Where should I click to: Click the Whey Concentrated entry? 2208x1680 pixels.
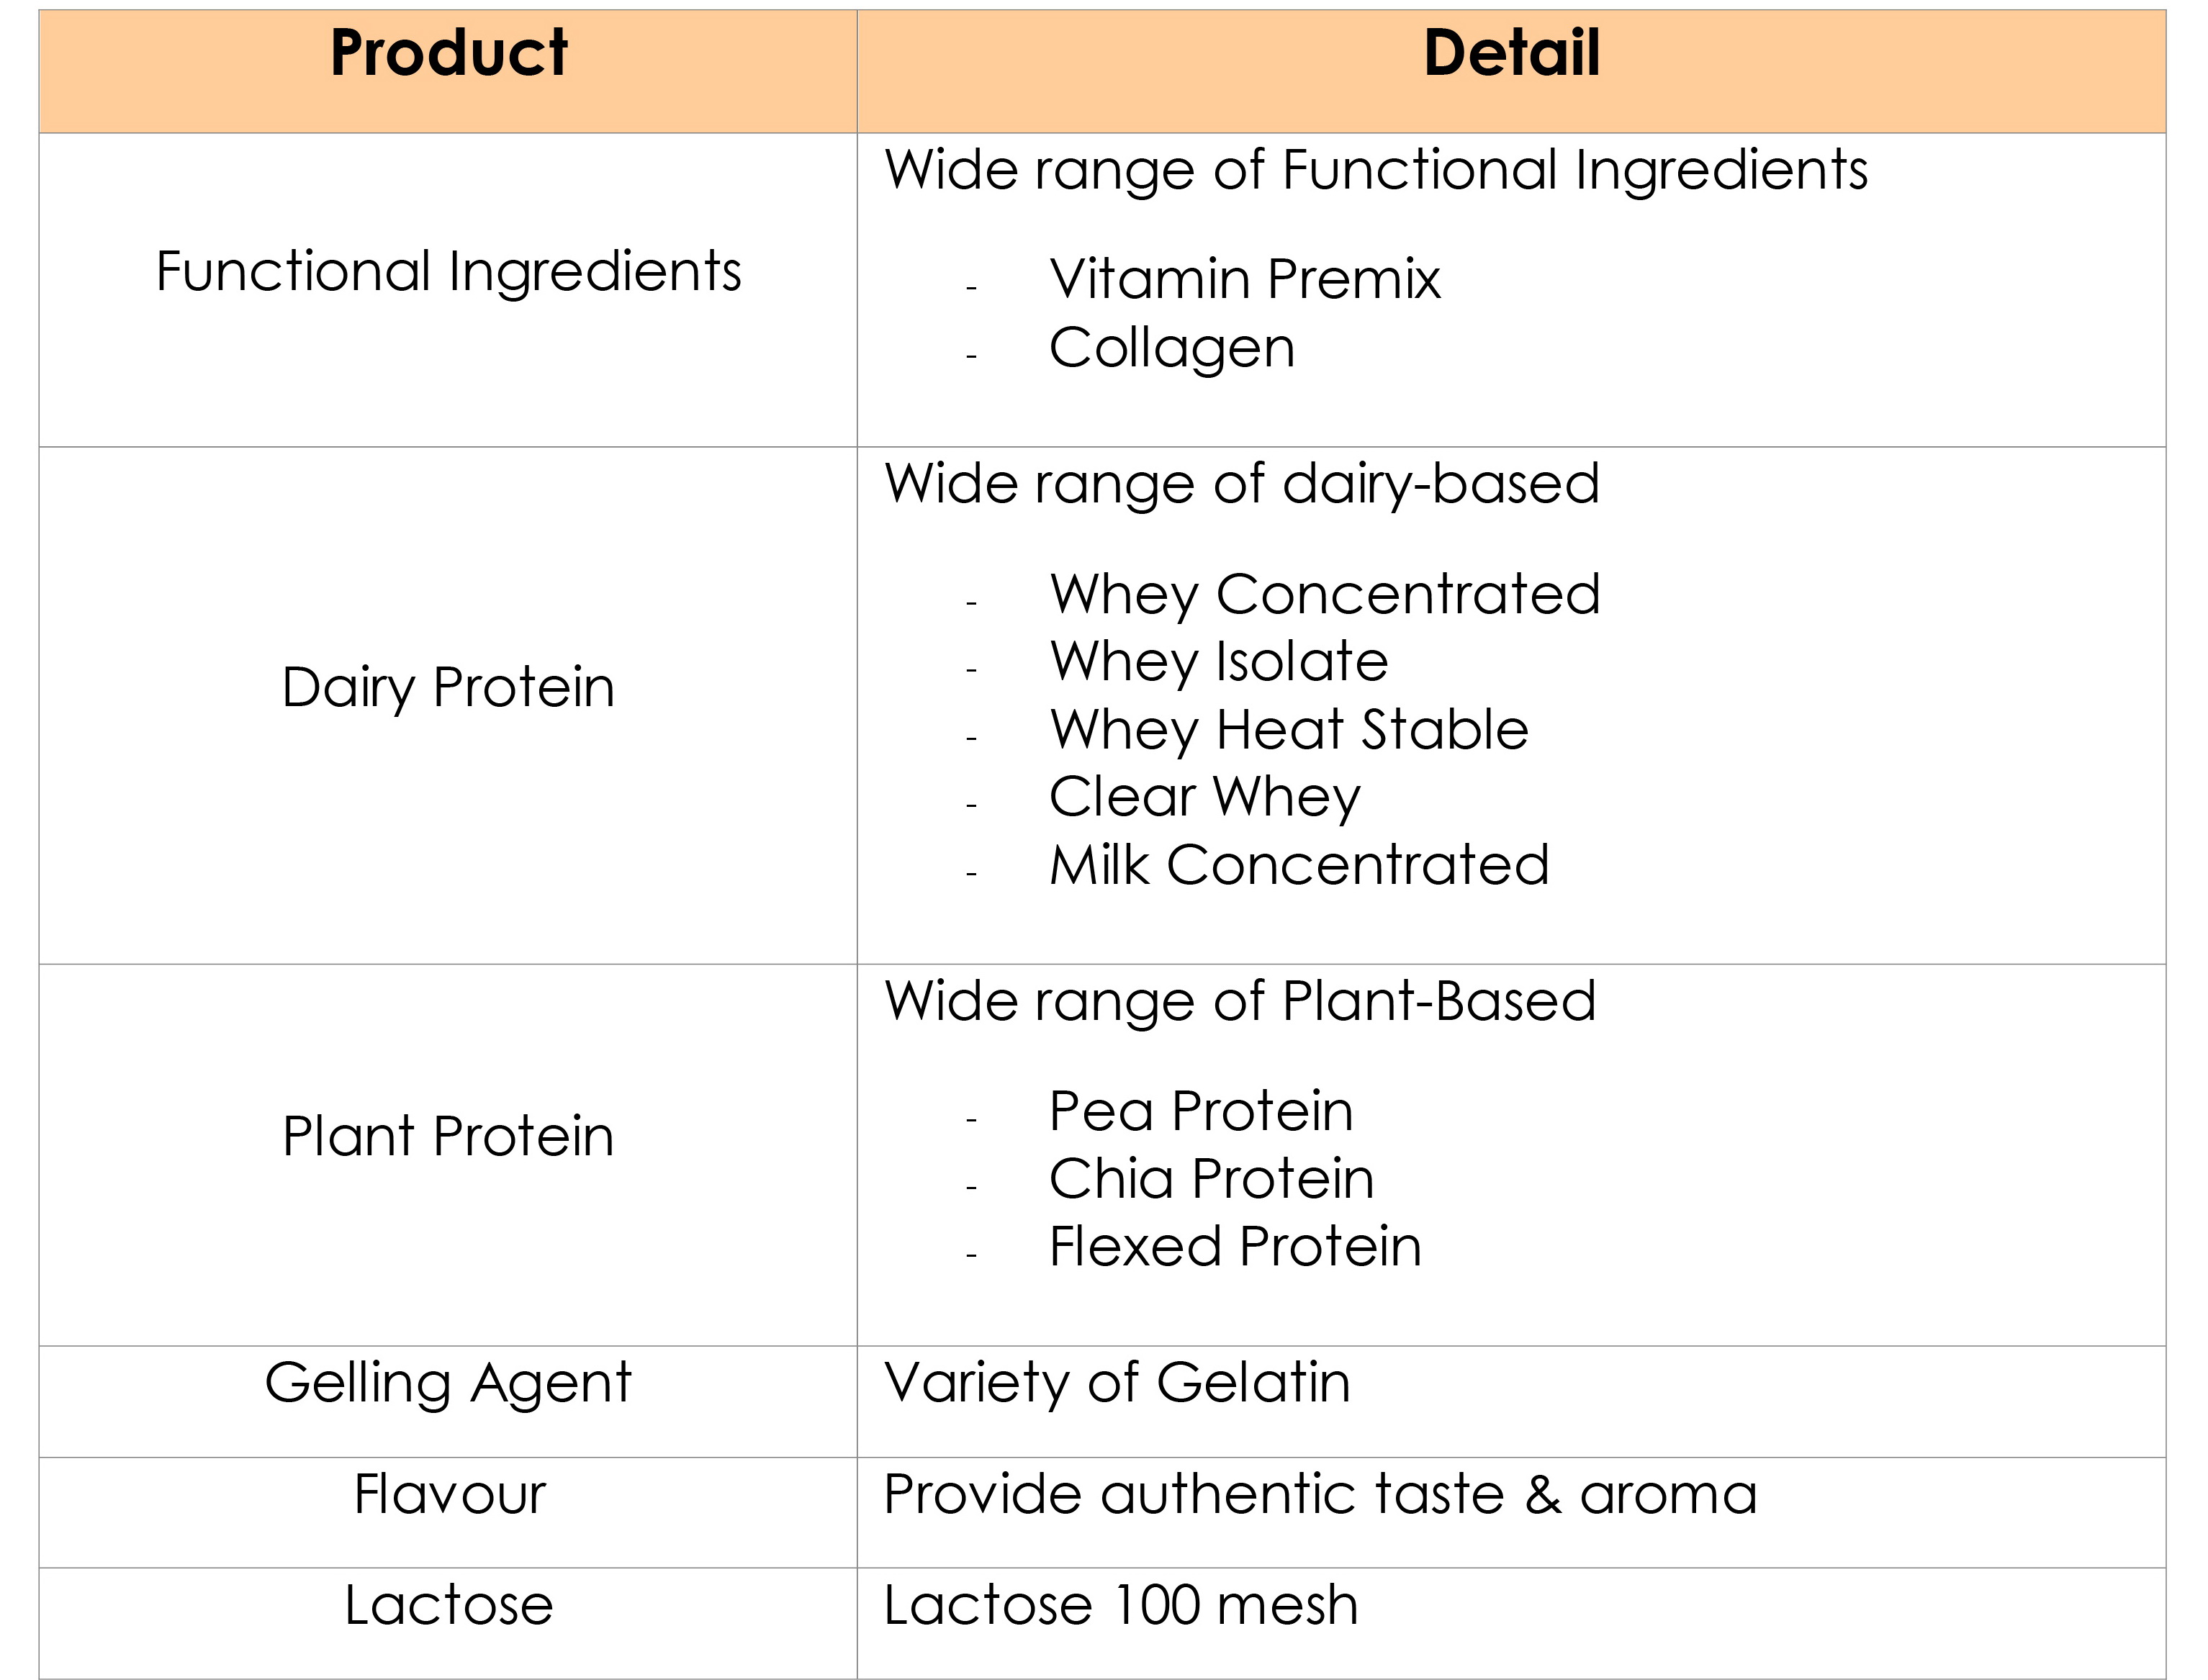1324,595
